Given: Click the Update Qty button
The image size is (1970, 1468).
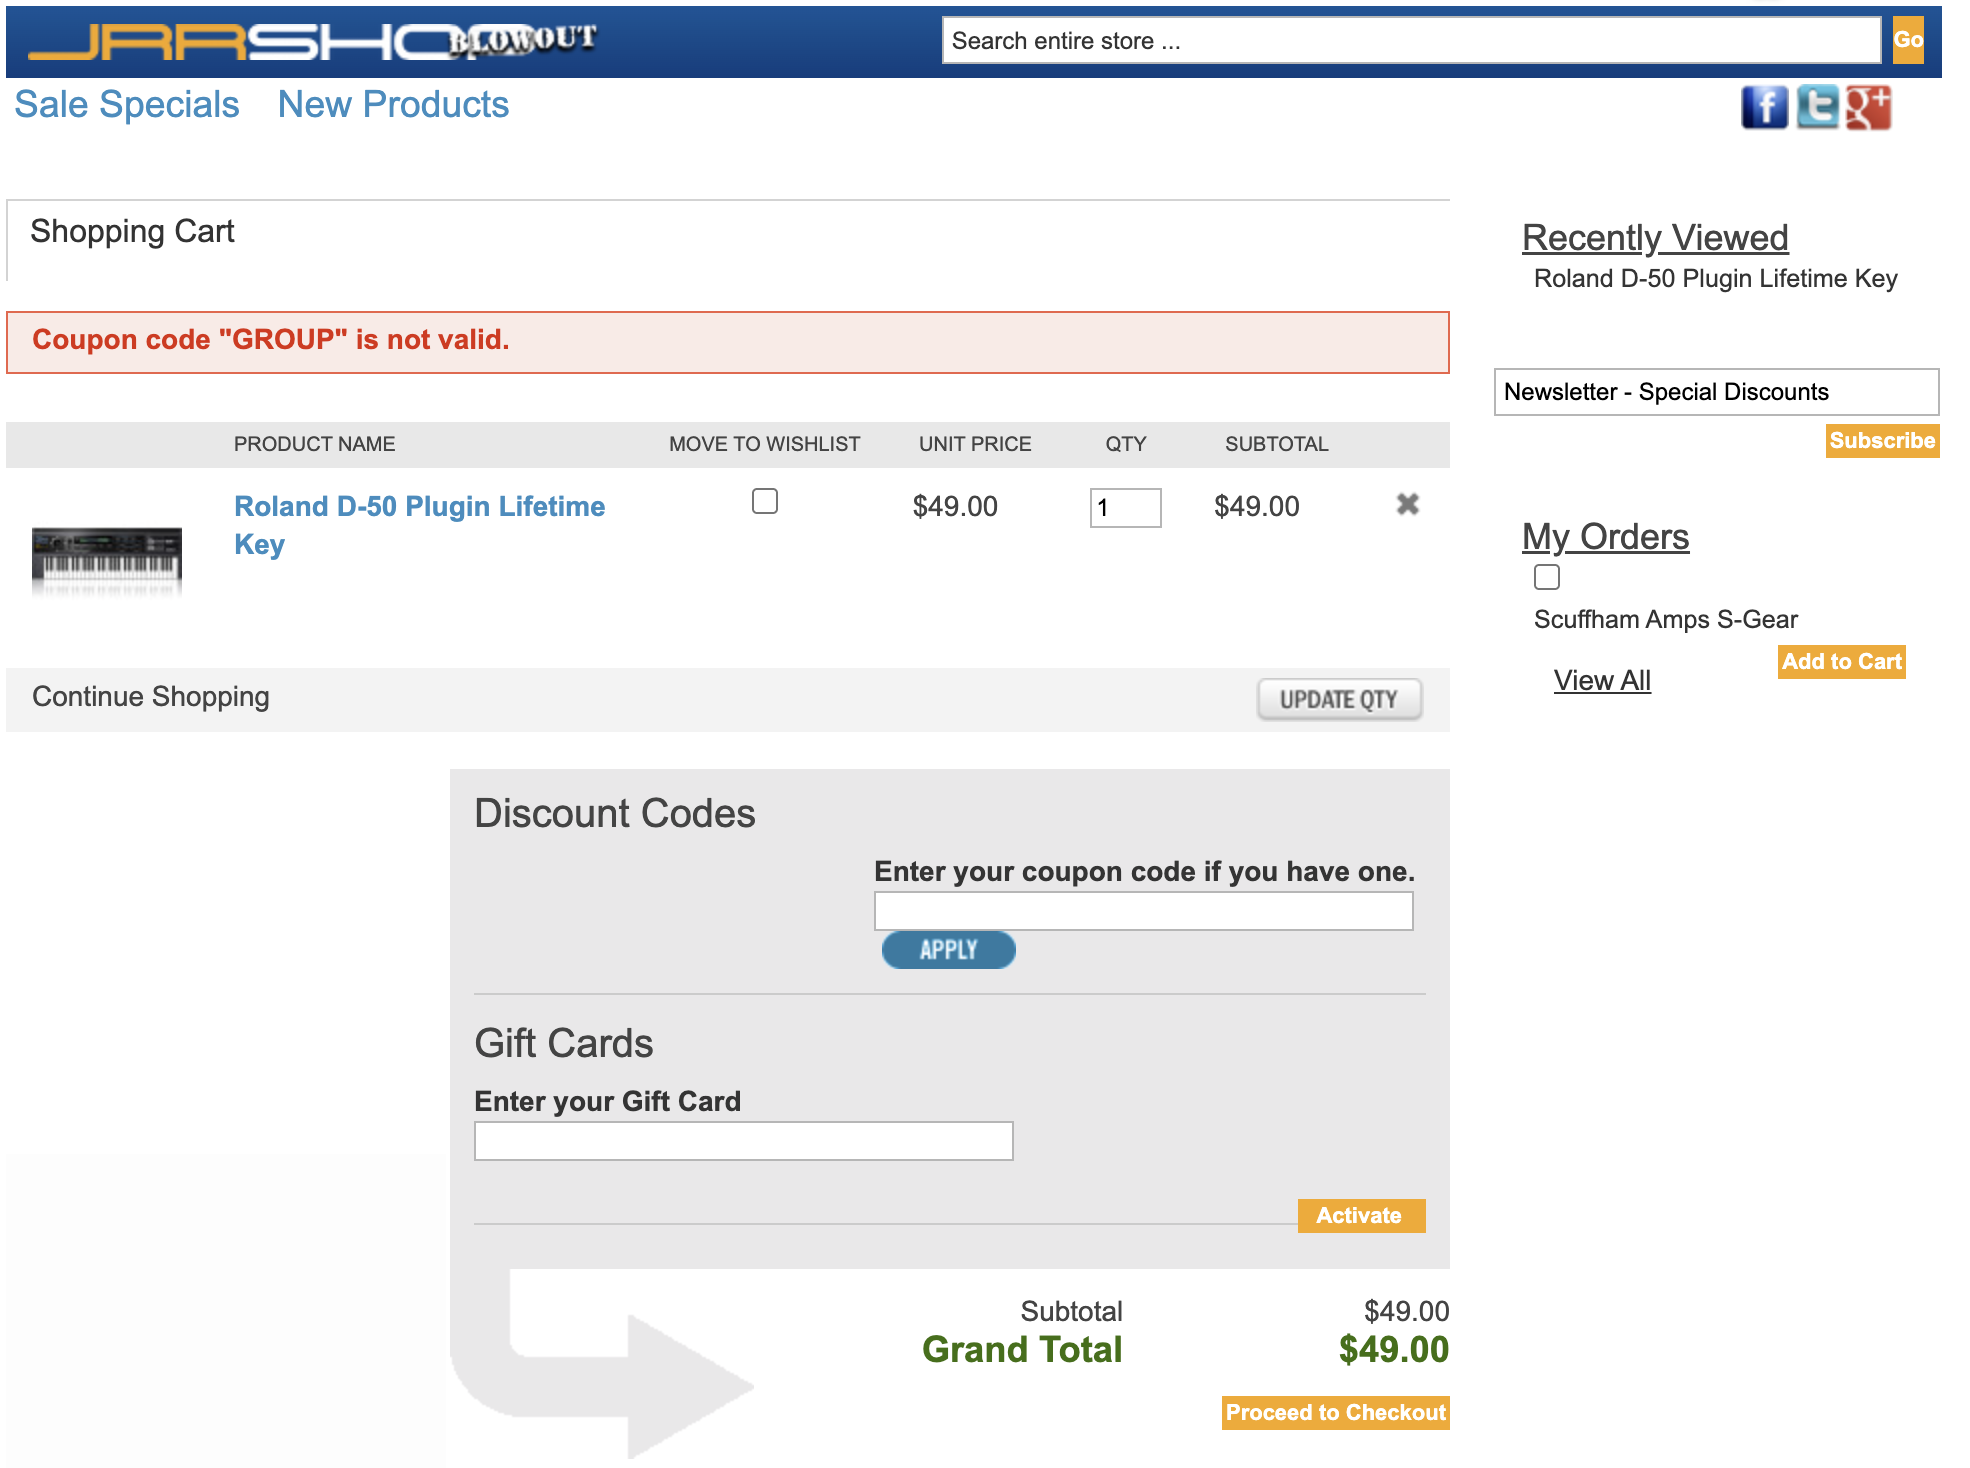Looking at the screenshot, I should point(1339,699).
